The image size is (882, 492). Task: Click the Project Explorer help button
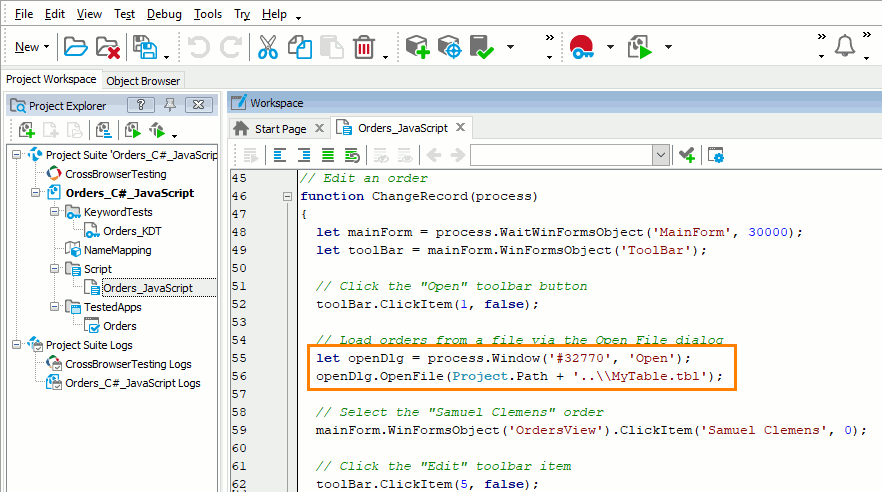click(x=141, y=105)
